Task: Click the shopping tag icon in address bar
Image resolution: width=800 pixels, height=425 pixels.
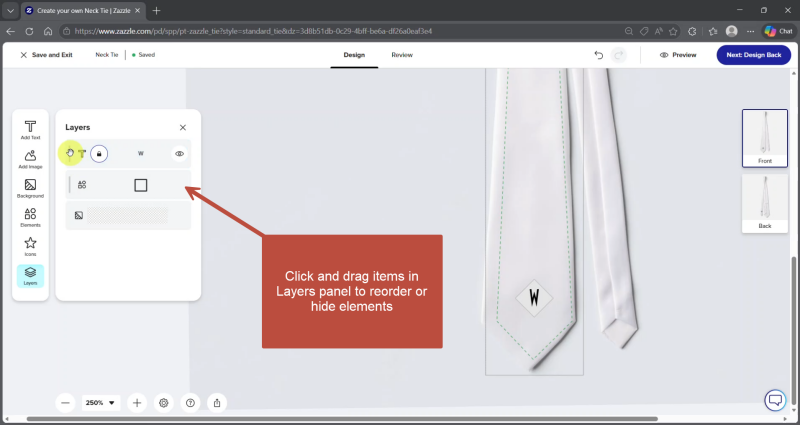Action: 644,31
